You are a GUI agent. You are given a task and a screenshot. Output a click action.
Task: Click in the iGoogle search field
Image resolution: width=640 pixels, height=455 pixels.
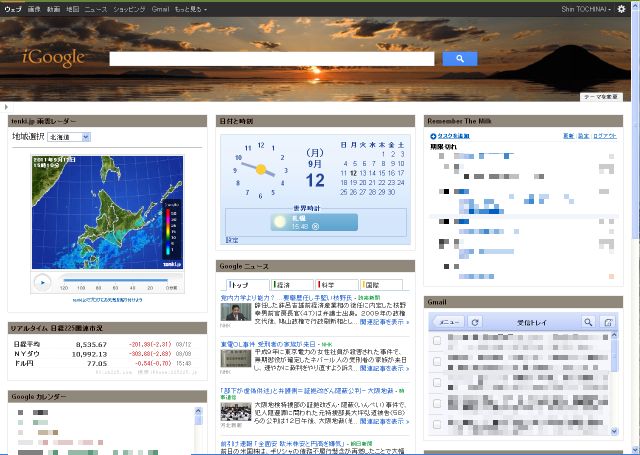pyautogui.click(x=272, y=59)
